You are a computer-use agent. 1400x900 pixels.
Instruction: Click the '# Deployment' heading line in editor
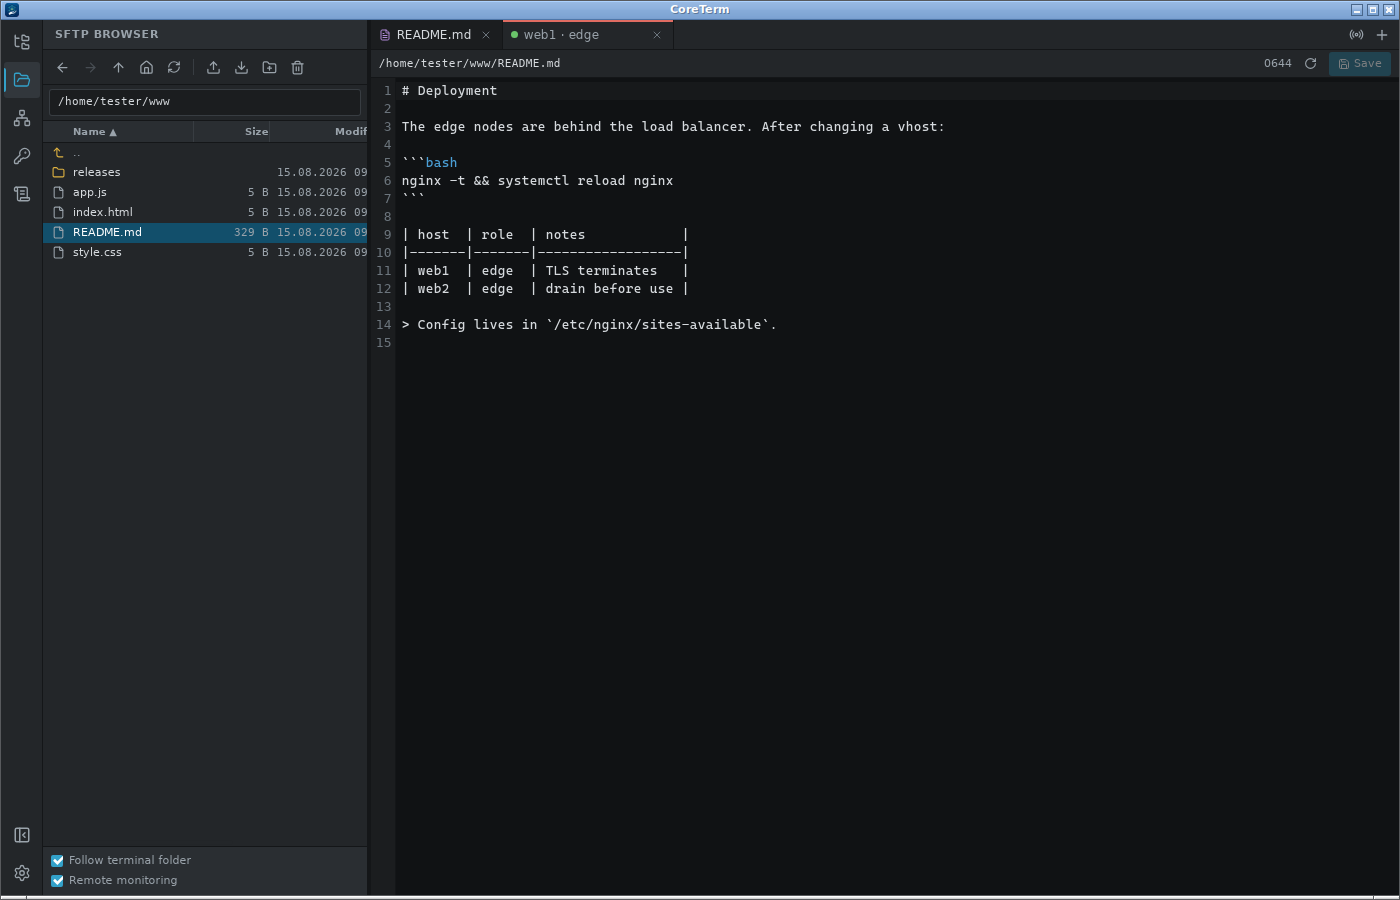point(449,91)
